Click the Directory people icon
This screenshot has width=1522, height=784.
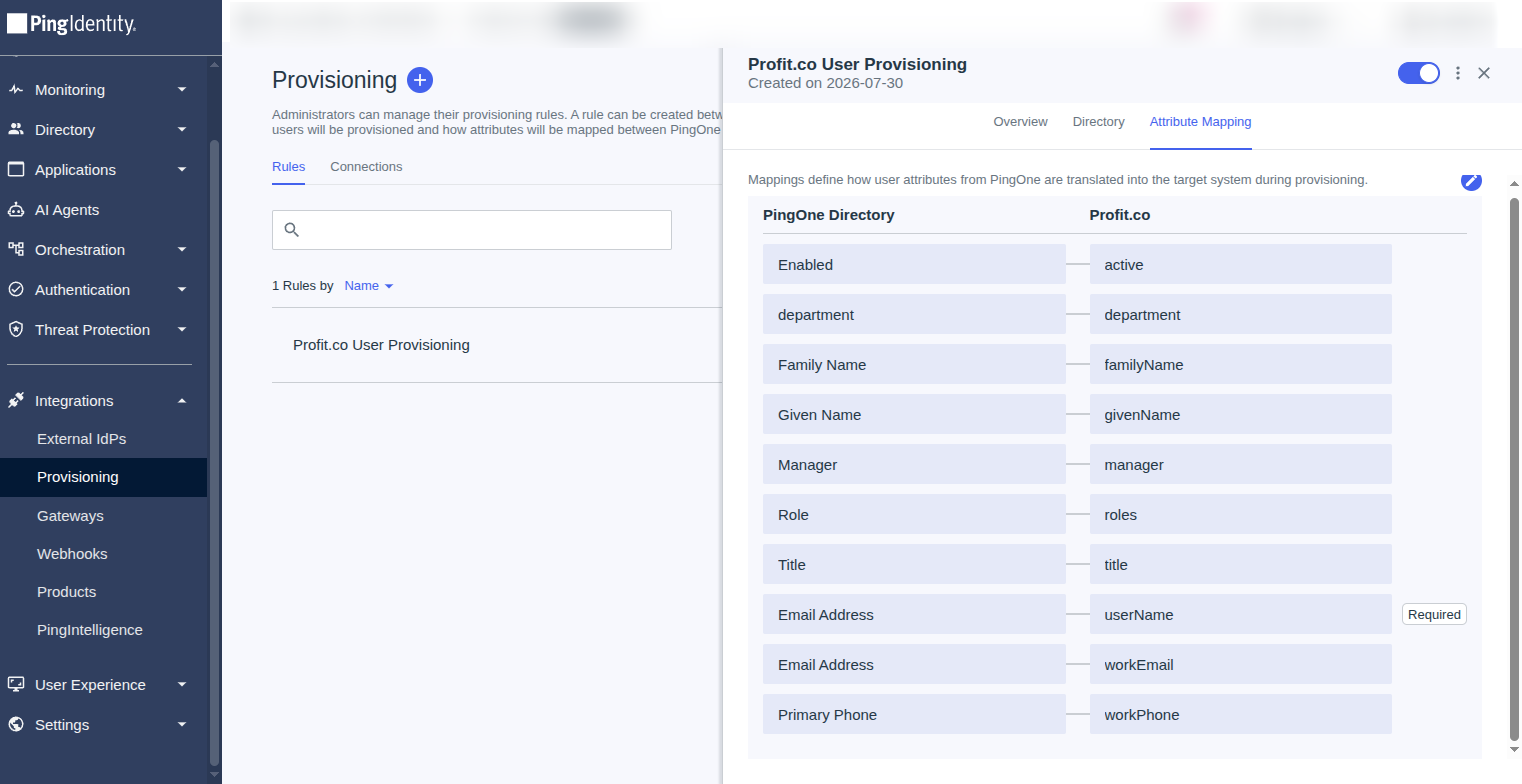(x=16, y=130)
